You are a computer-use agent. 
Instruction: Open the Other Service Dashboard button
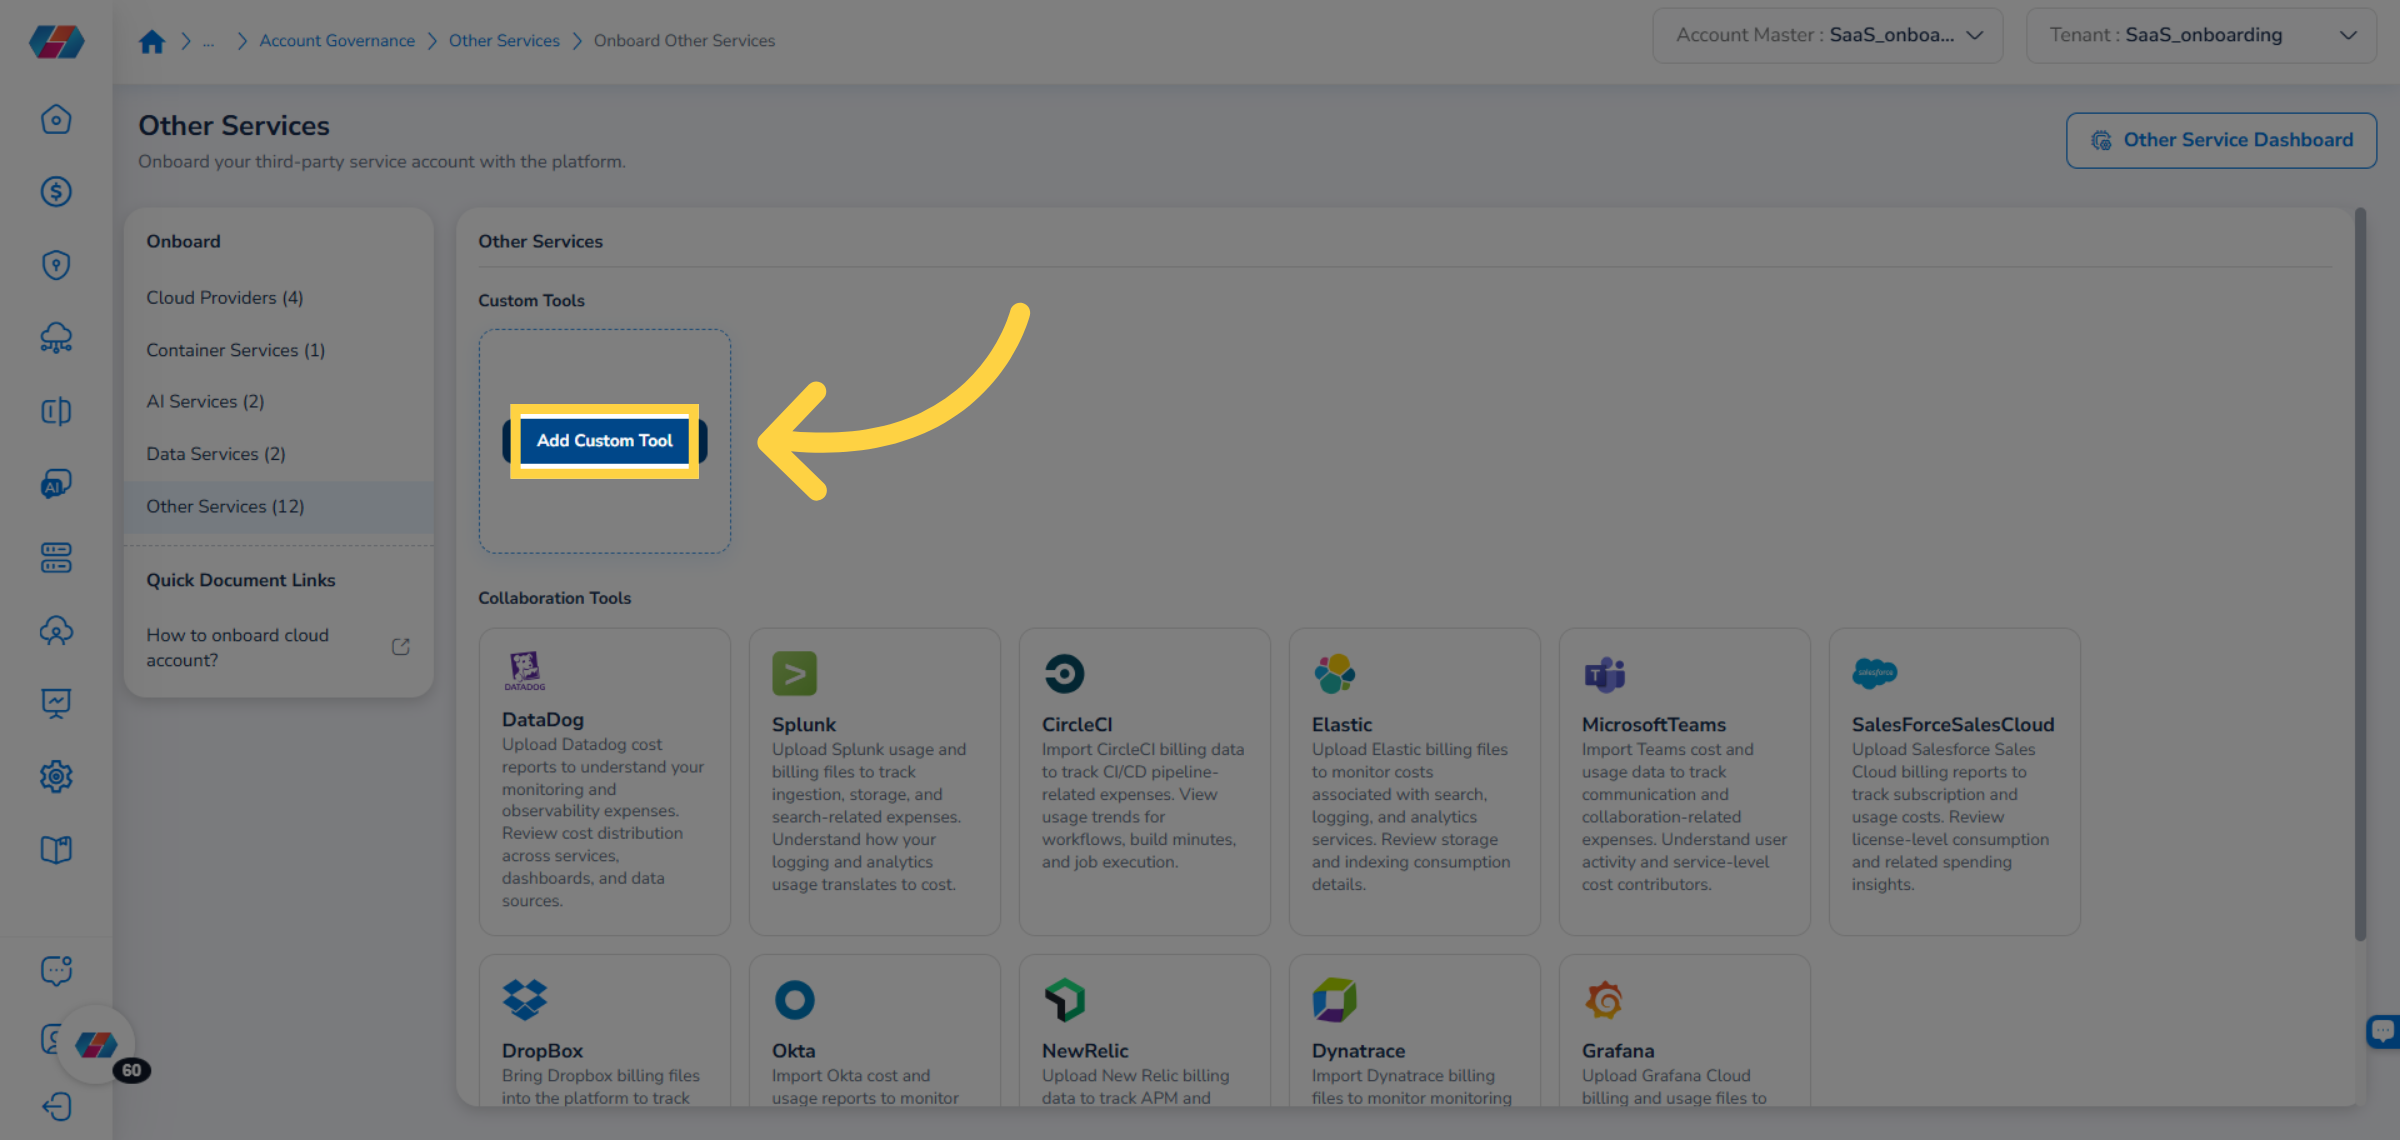tap(2220, 140)
